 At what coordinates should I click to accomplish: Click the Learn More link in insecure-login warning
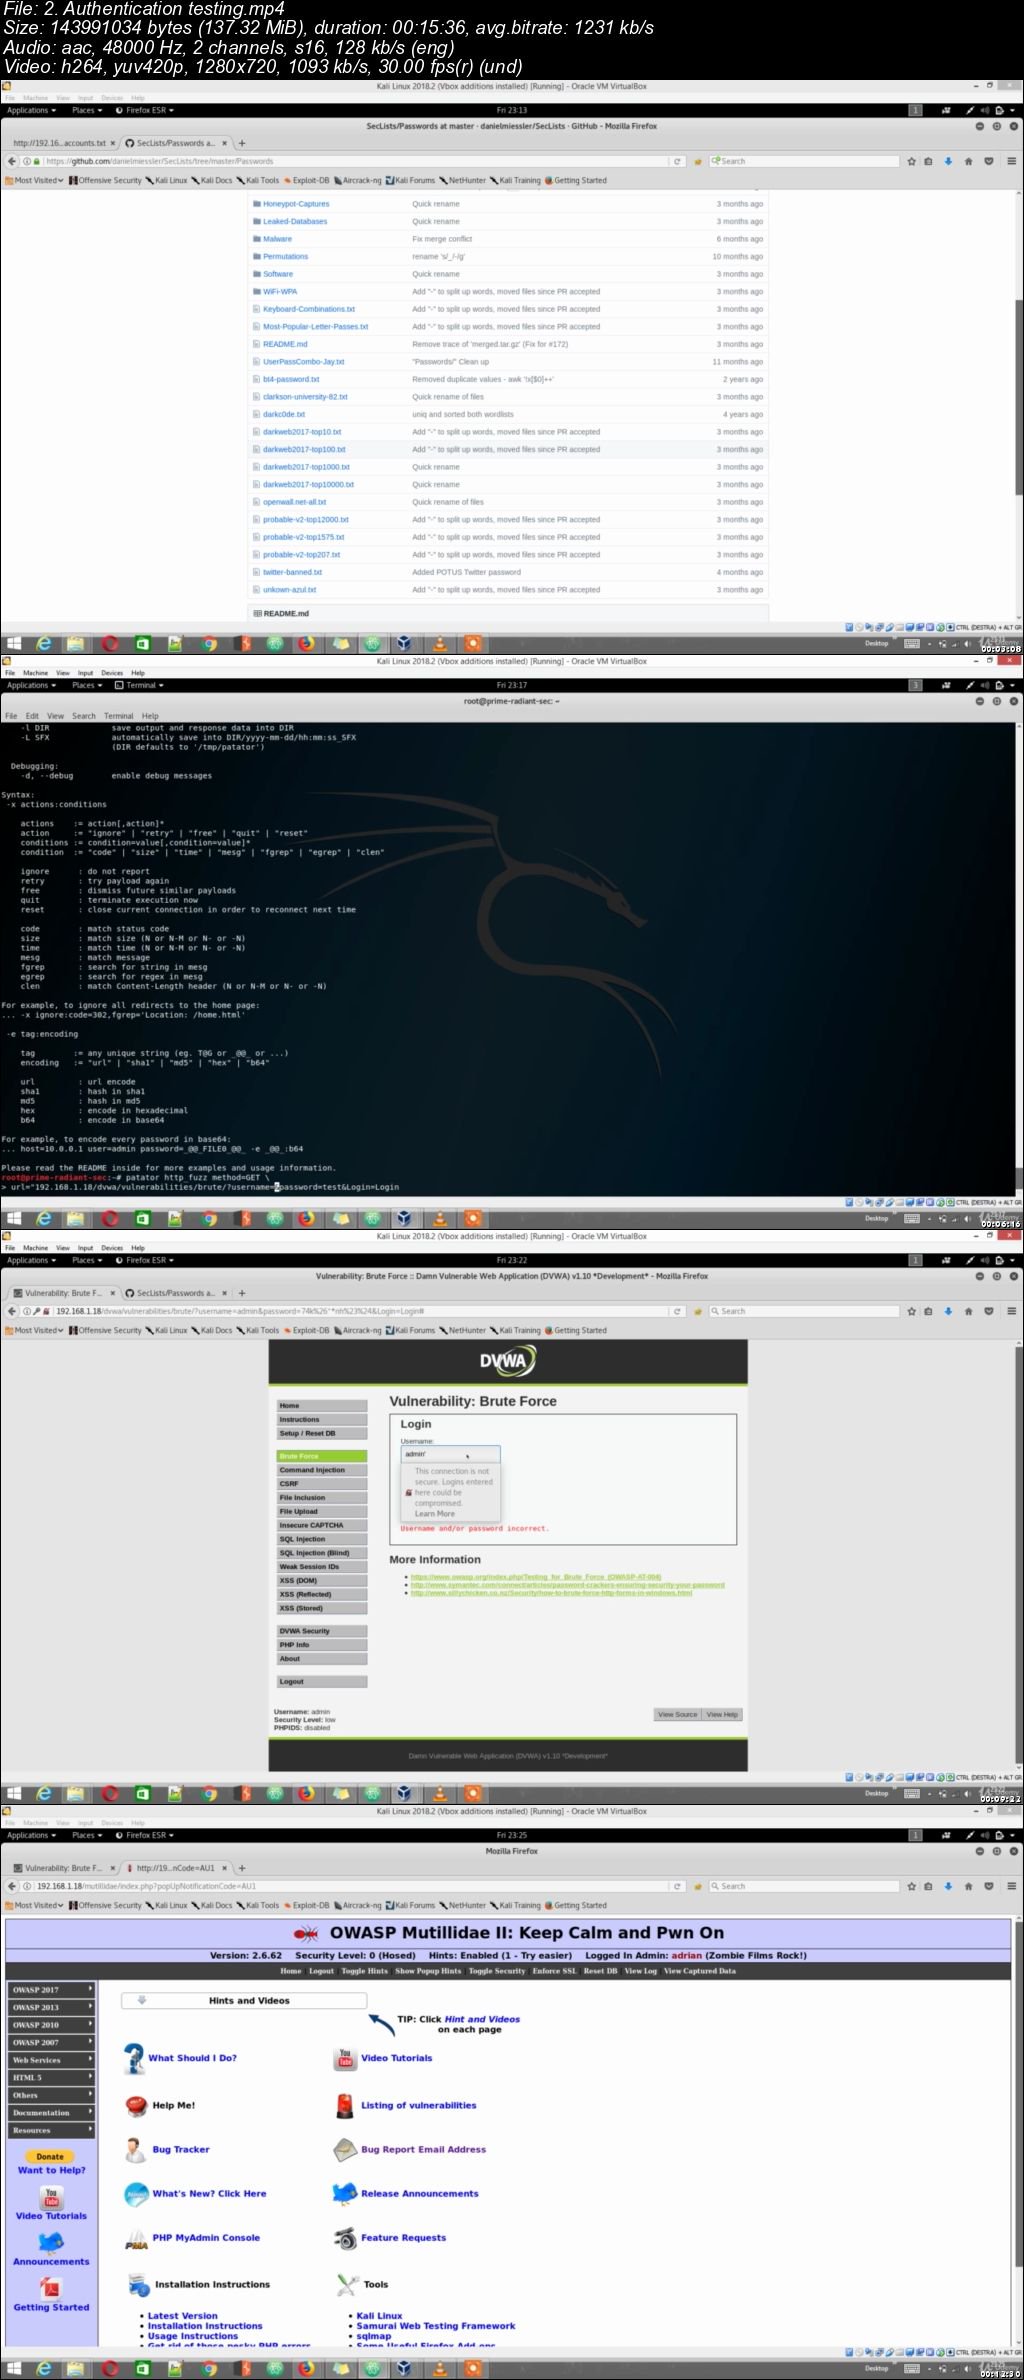pos(434,1513)
